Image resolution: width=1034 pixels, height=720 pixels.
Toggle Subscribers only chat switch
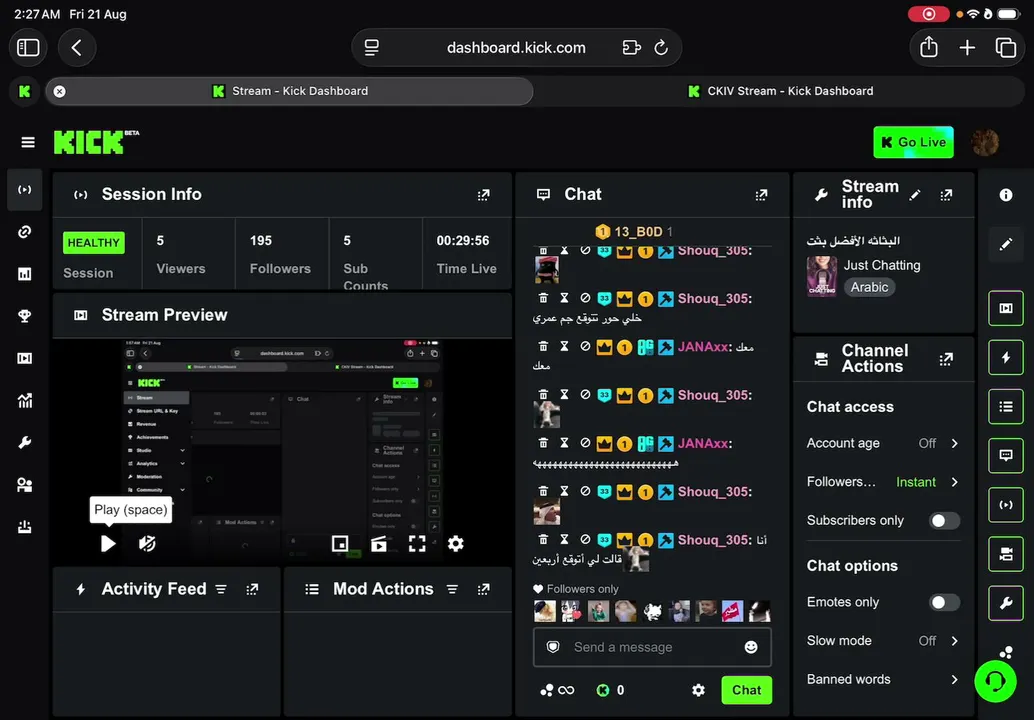[944, 521]
